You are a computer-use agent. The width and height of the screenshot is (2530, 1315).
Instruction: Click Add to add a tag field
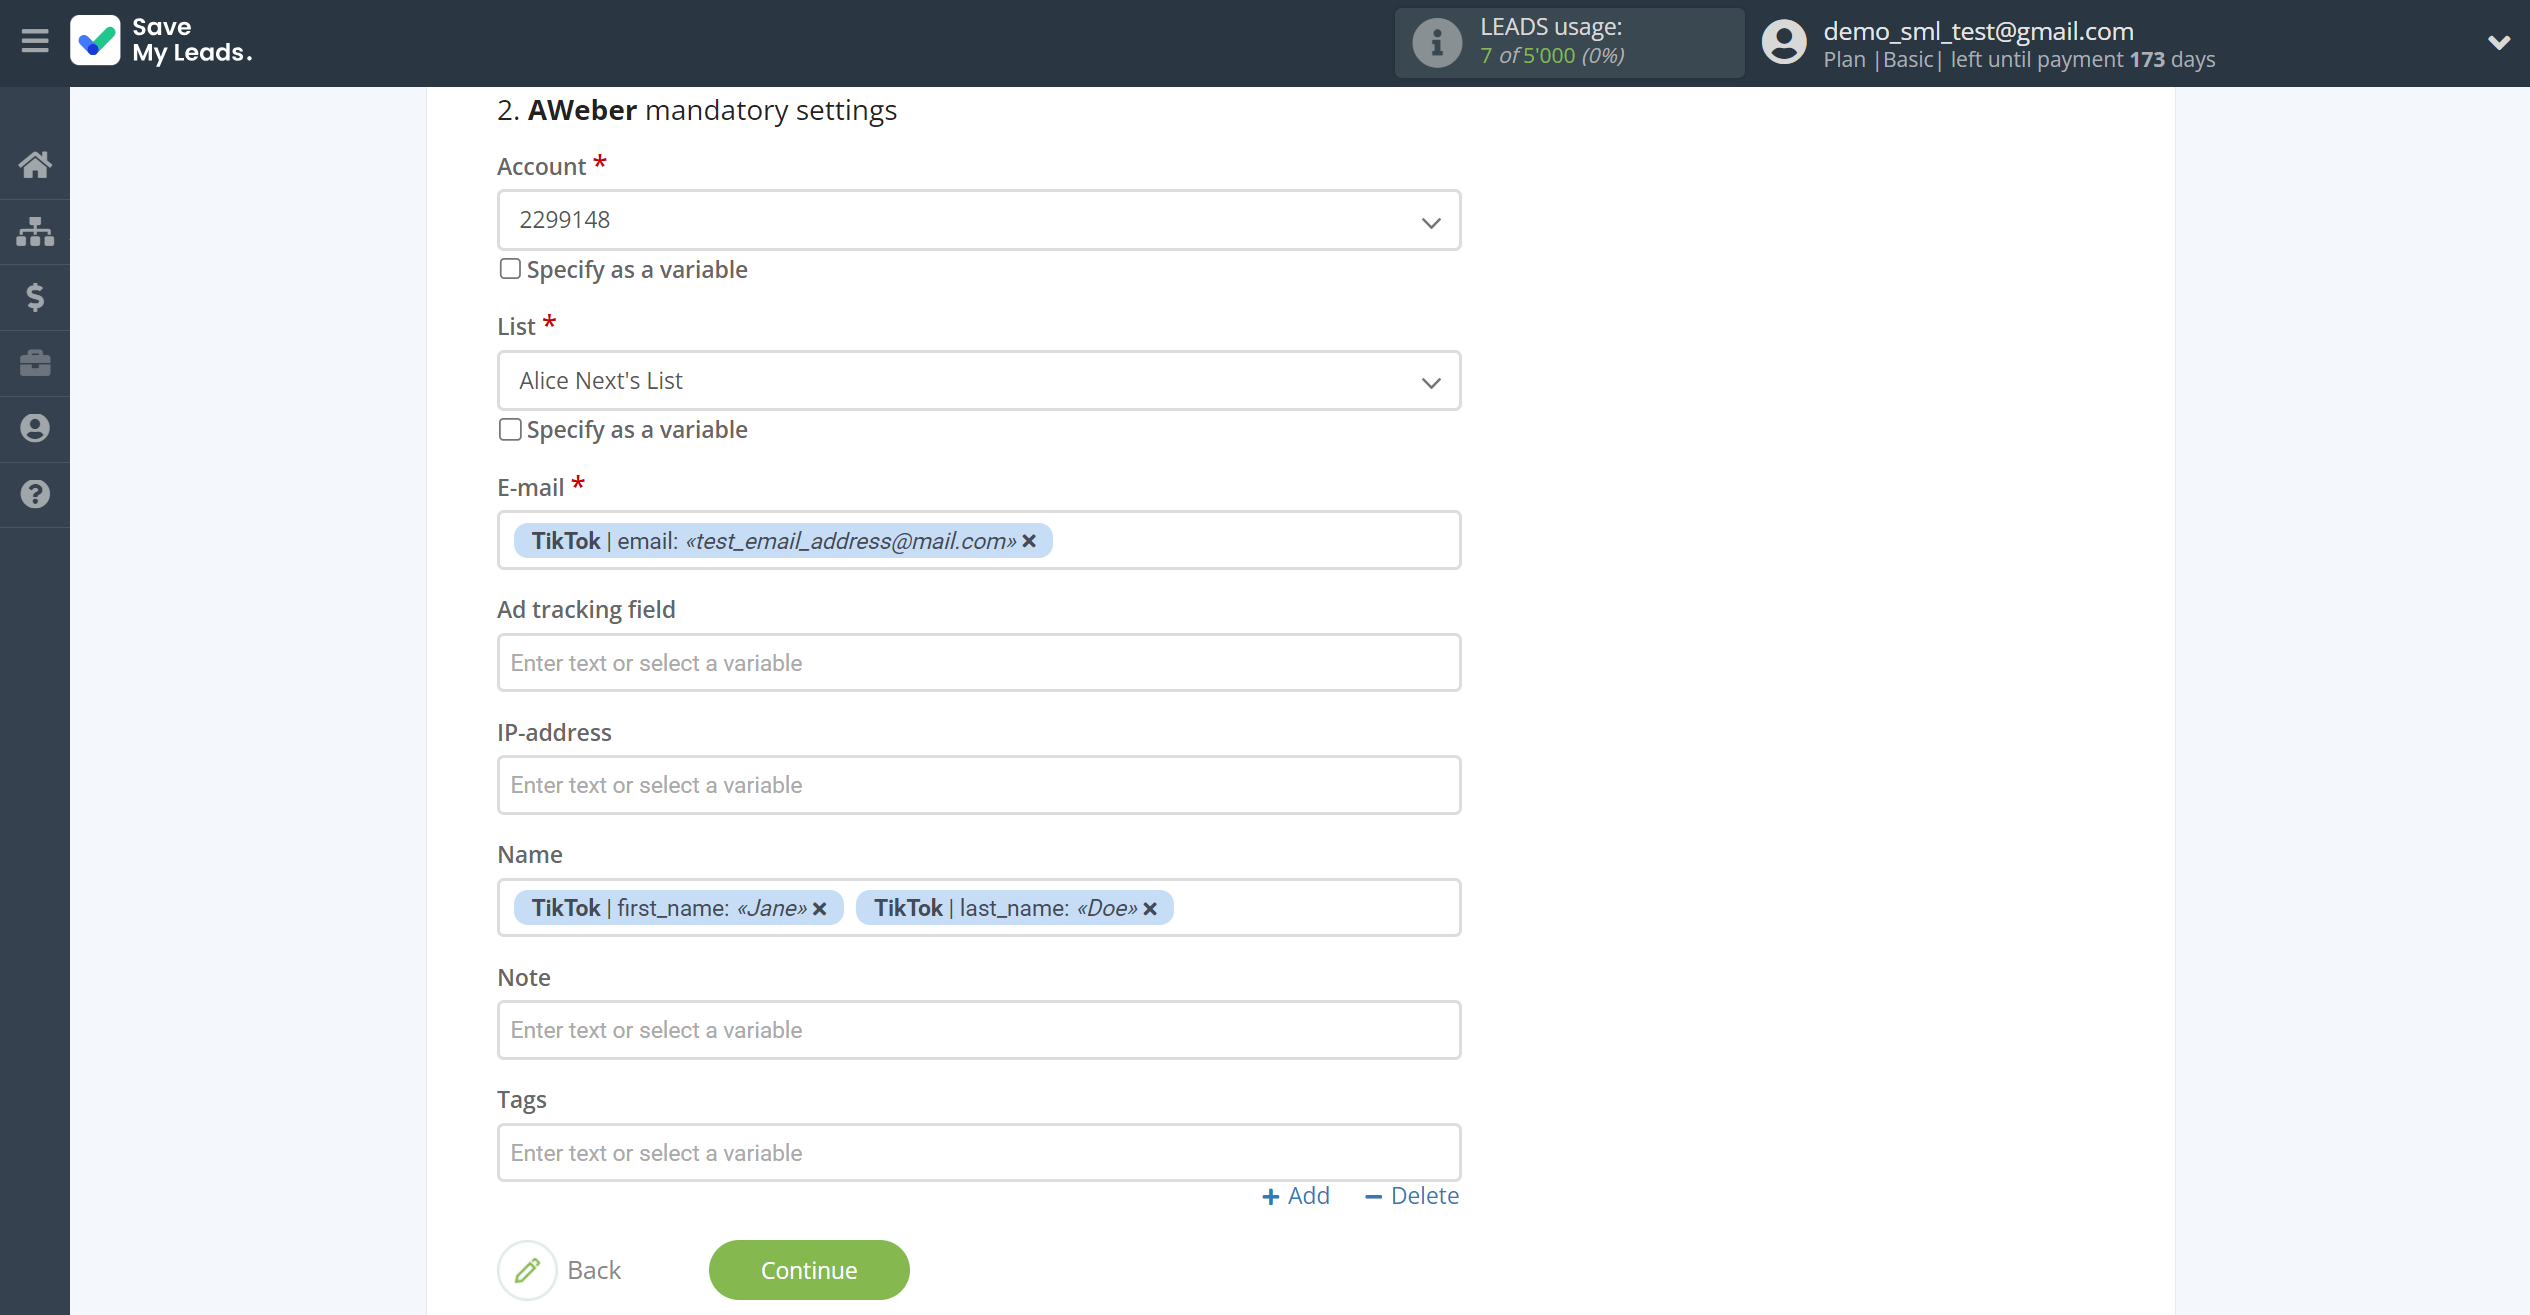(1296, 1196)
